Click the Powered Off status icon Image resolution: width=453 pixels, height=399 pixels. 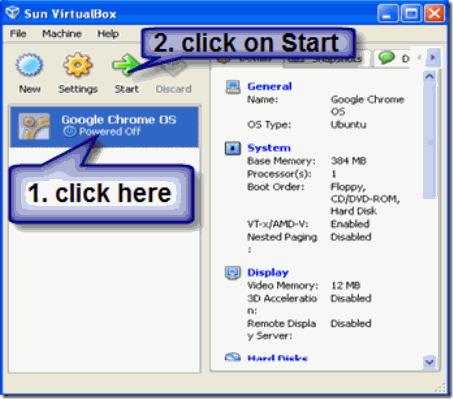click(x=70, y=132)
